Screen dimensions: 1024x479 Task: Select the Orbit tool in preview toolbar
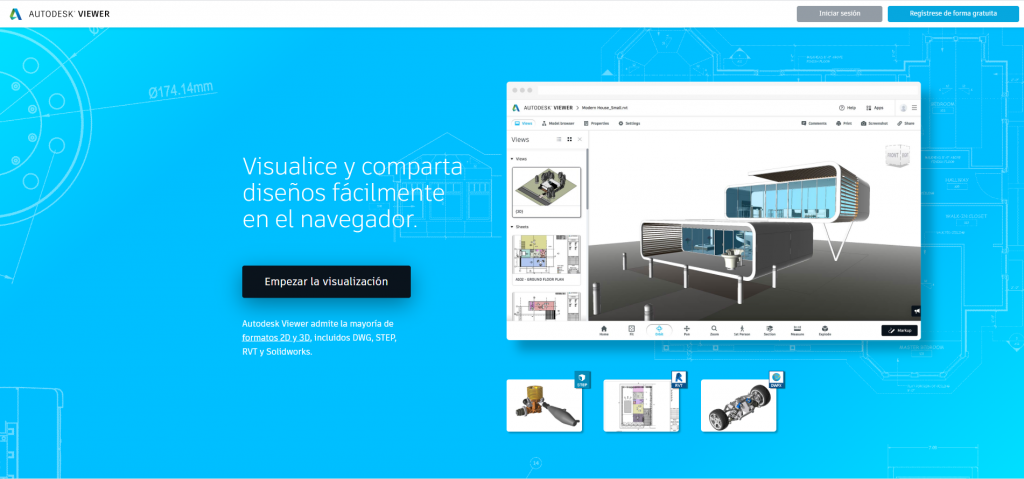click(x=659, y=330)
